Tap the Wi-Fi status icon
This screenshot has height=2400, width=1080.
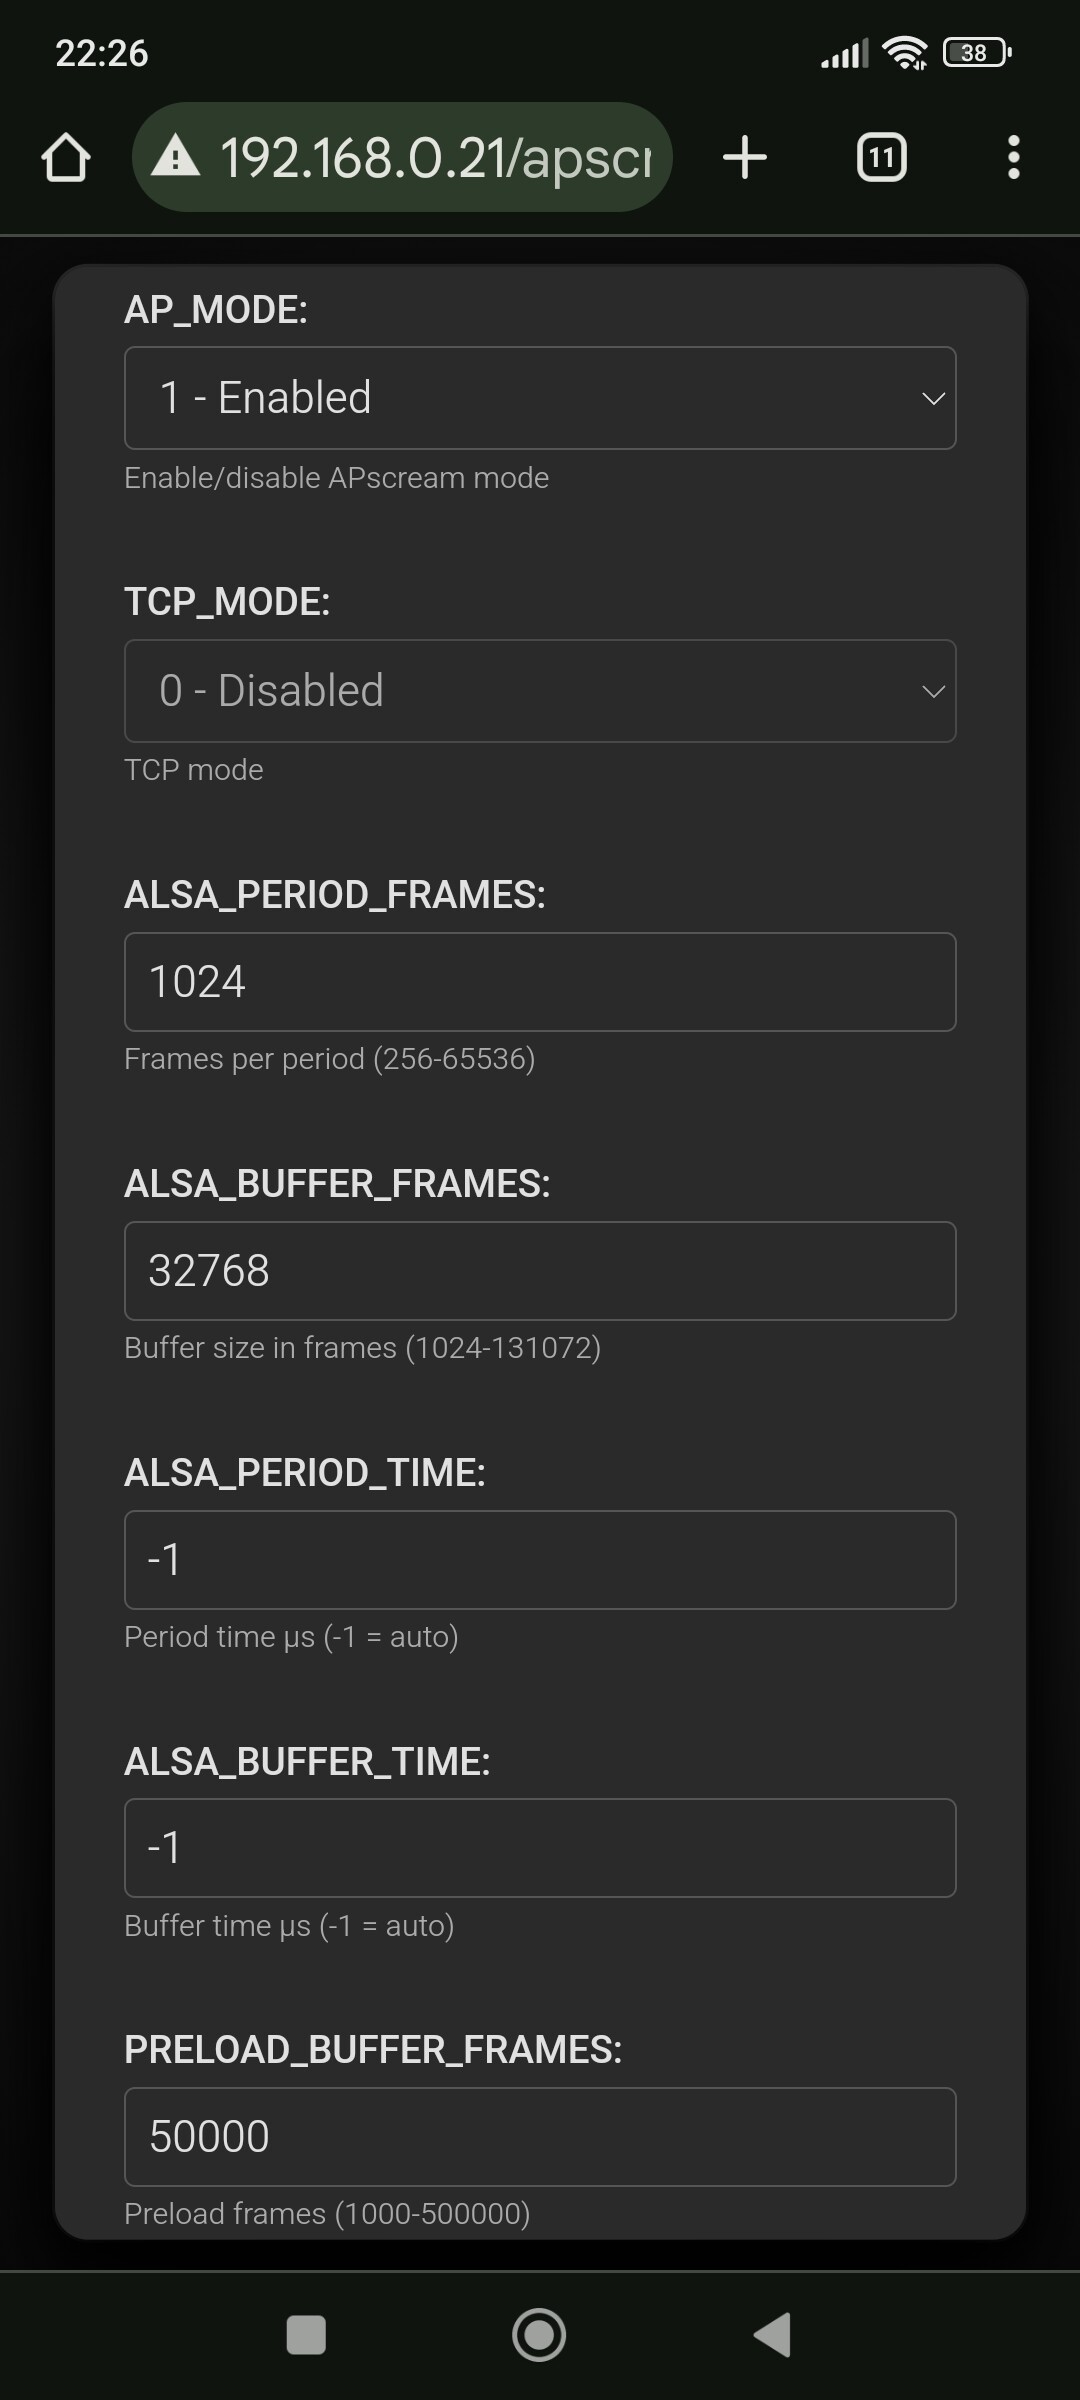tap(906, 52)
